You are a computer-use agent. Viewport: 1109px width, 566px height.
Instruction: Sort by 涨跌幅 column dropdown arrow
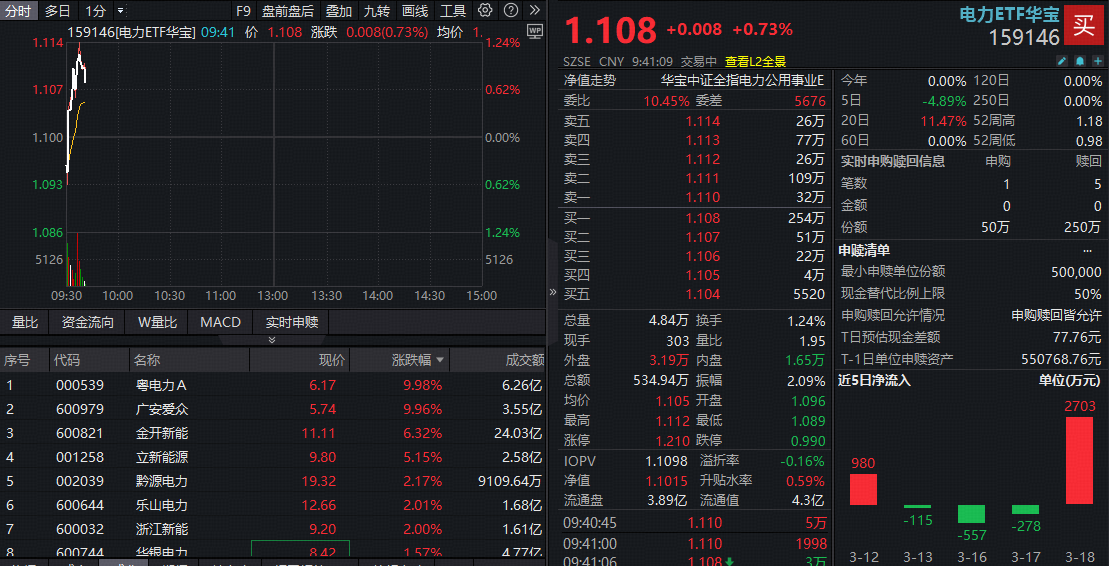pos(439,360)
